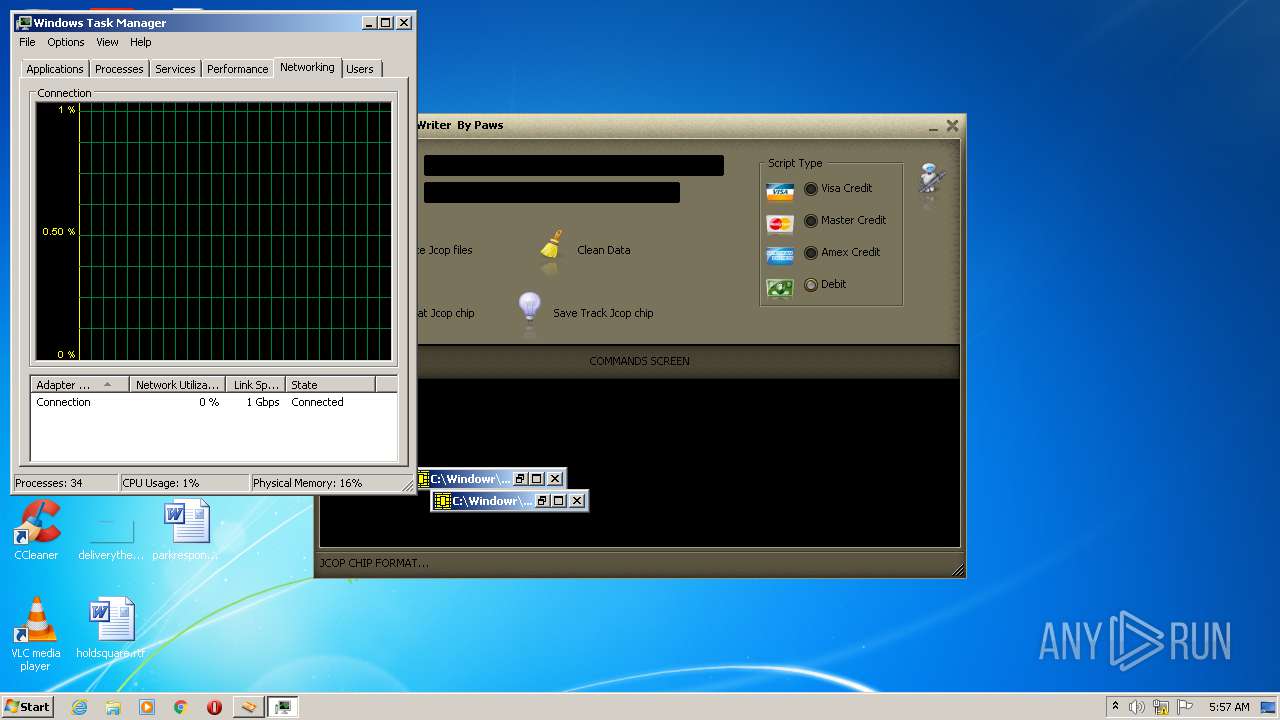Image resolution: width=1280 pixels, height=720 pixels.
Task: Select the Connection adapter row
Action: pyautogui.click(x=214, y=402)
